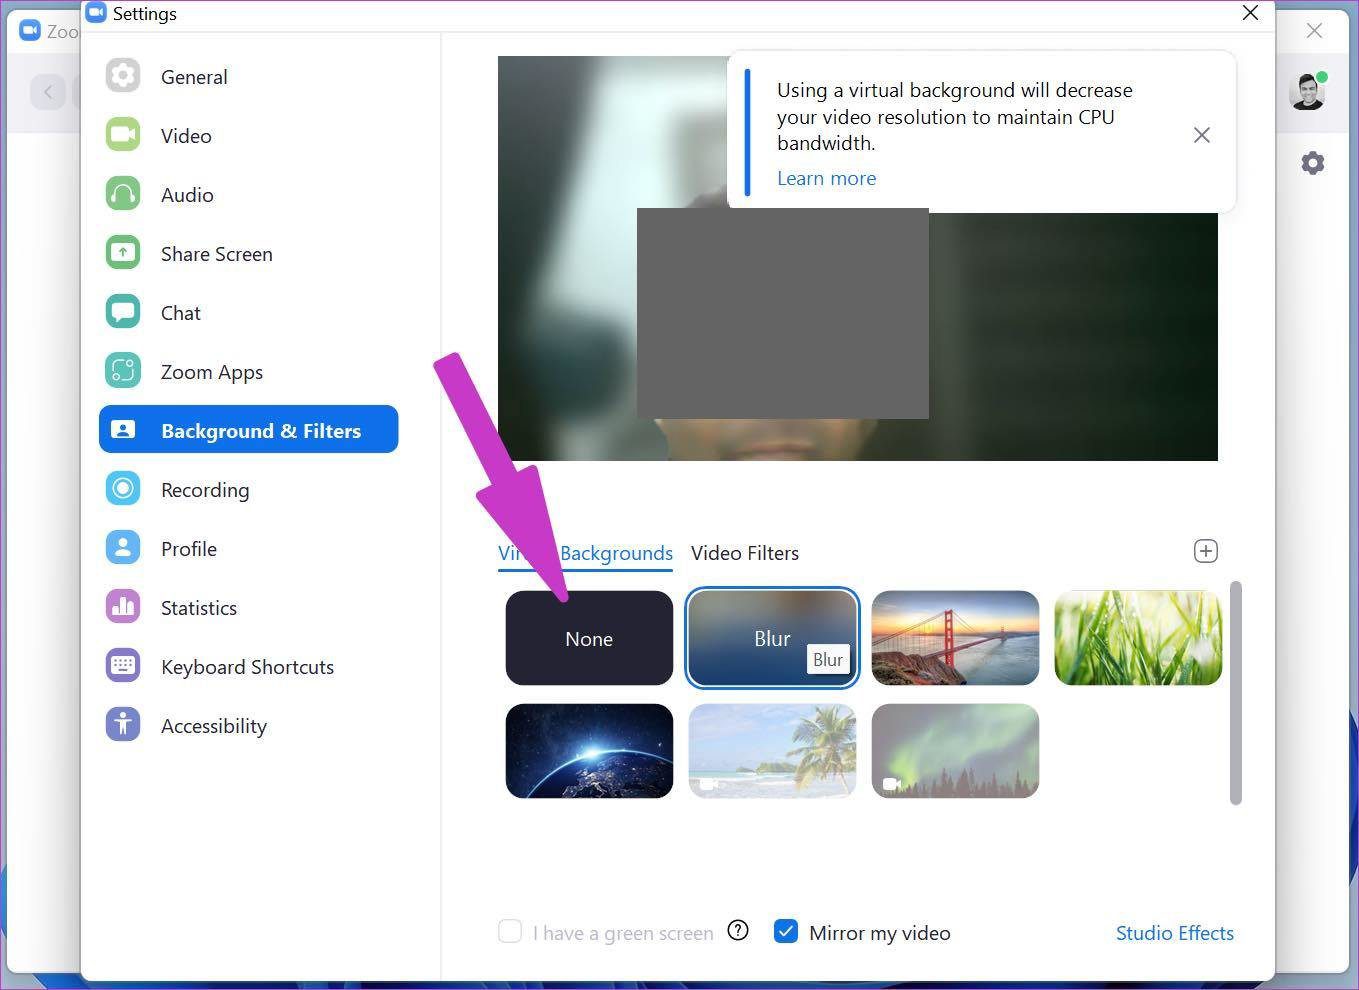Open the Accessibility settings label
This screenshot has height=990, width=1359.
(x=214, y=726)
